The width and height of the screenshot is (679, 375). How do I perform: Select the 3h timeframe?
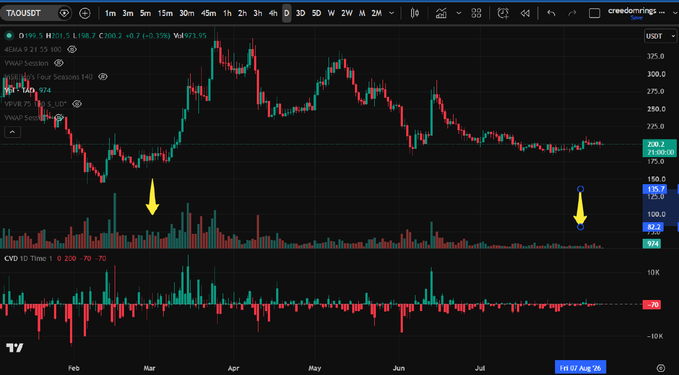[x=258, y=13]
